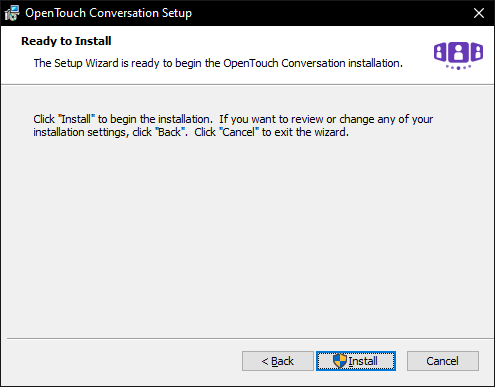The image size is (495, 387).
Task: Click the 'The Setup Wizard is ready' description
Action: point(218,63)
